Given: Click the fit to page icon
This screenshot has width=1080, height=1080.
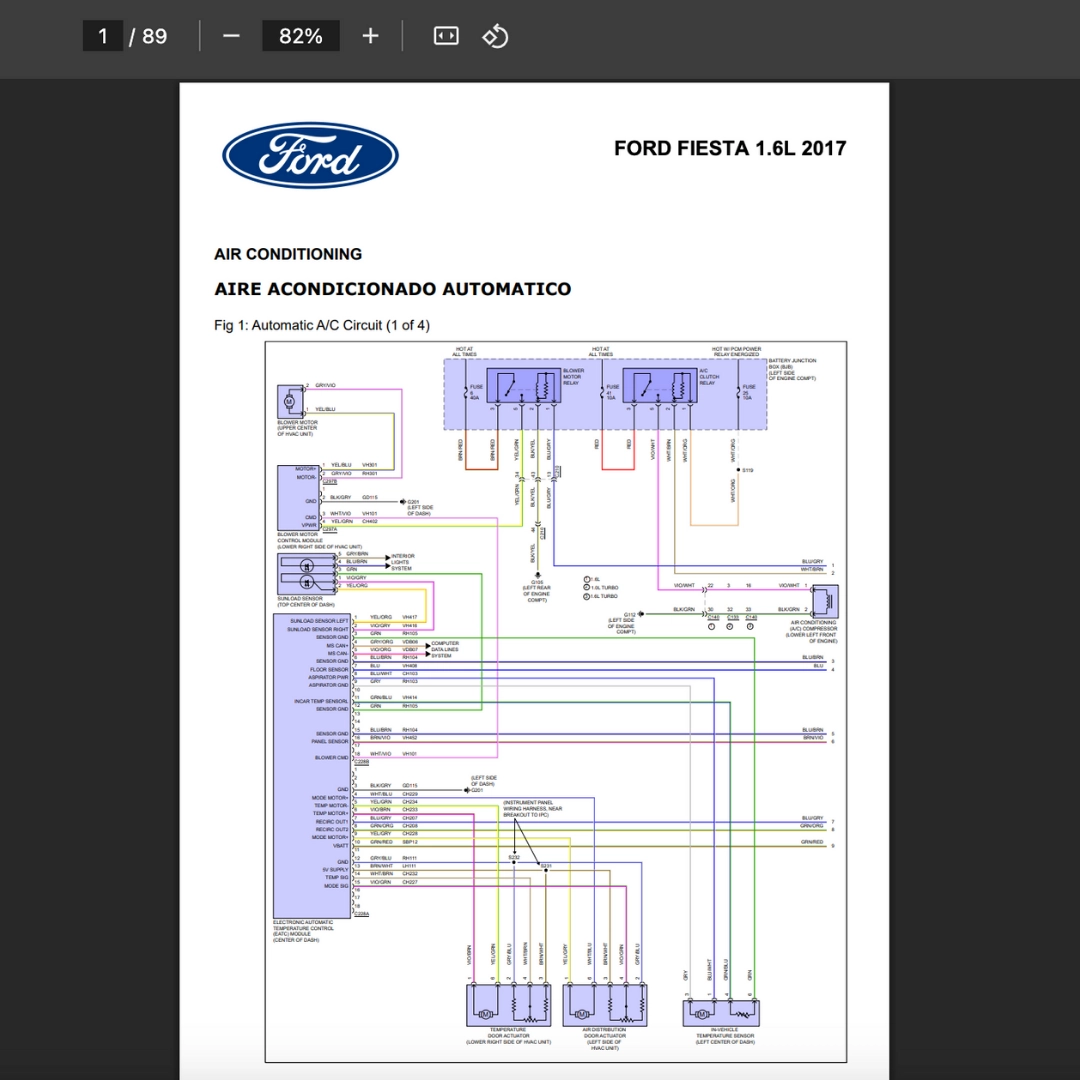Looking at the screenshot, I should (446, 36).
